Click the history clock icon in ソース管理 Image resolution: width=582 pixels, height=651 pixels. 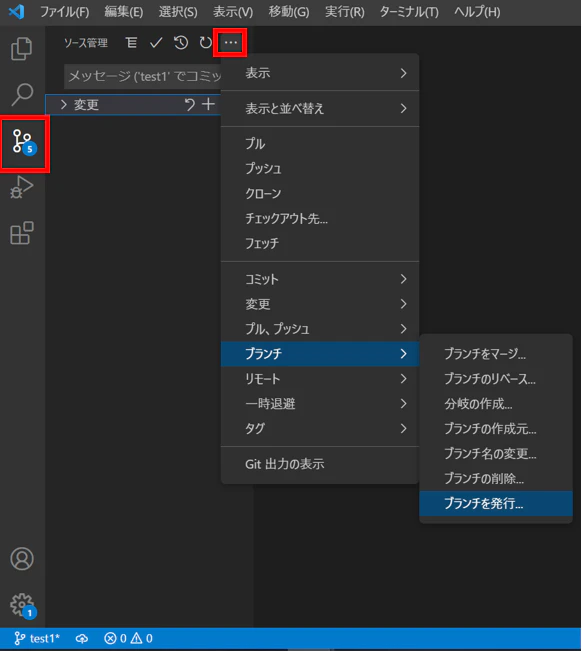(181, 42)
